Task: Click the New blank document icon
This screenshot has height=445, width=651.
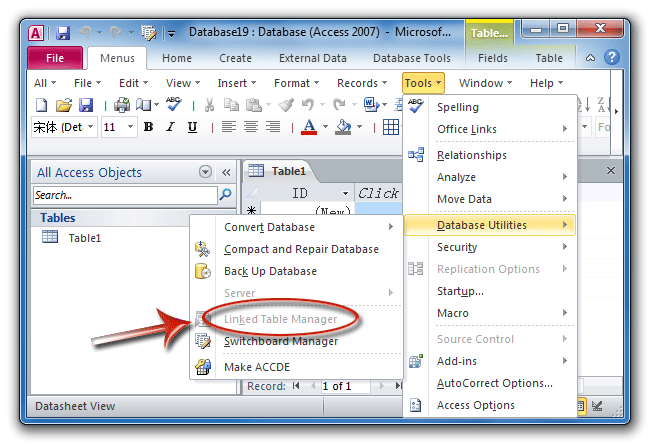Action: [41, 105]
